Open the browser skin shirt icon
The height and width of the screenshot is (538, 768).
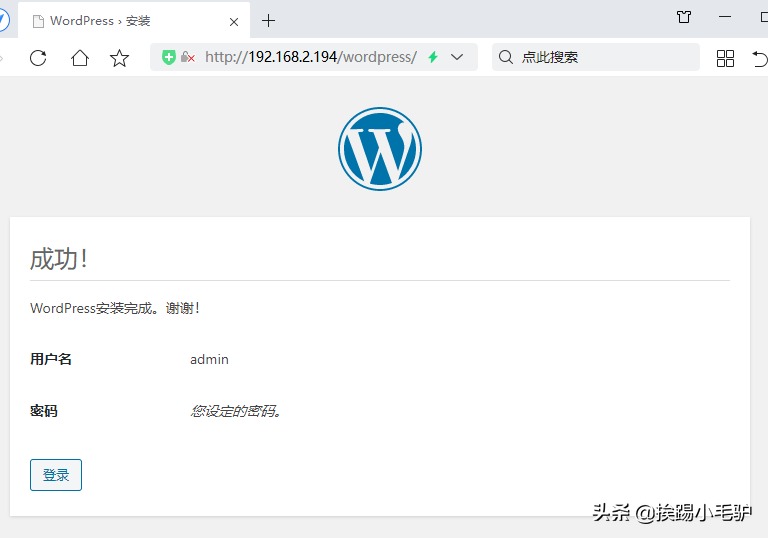[684, 17]
